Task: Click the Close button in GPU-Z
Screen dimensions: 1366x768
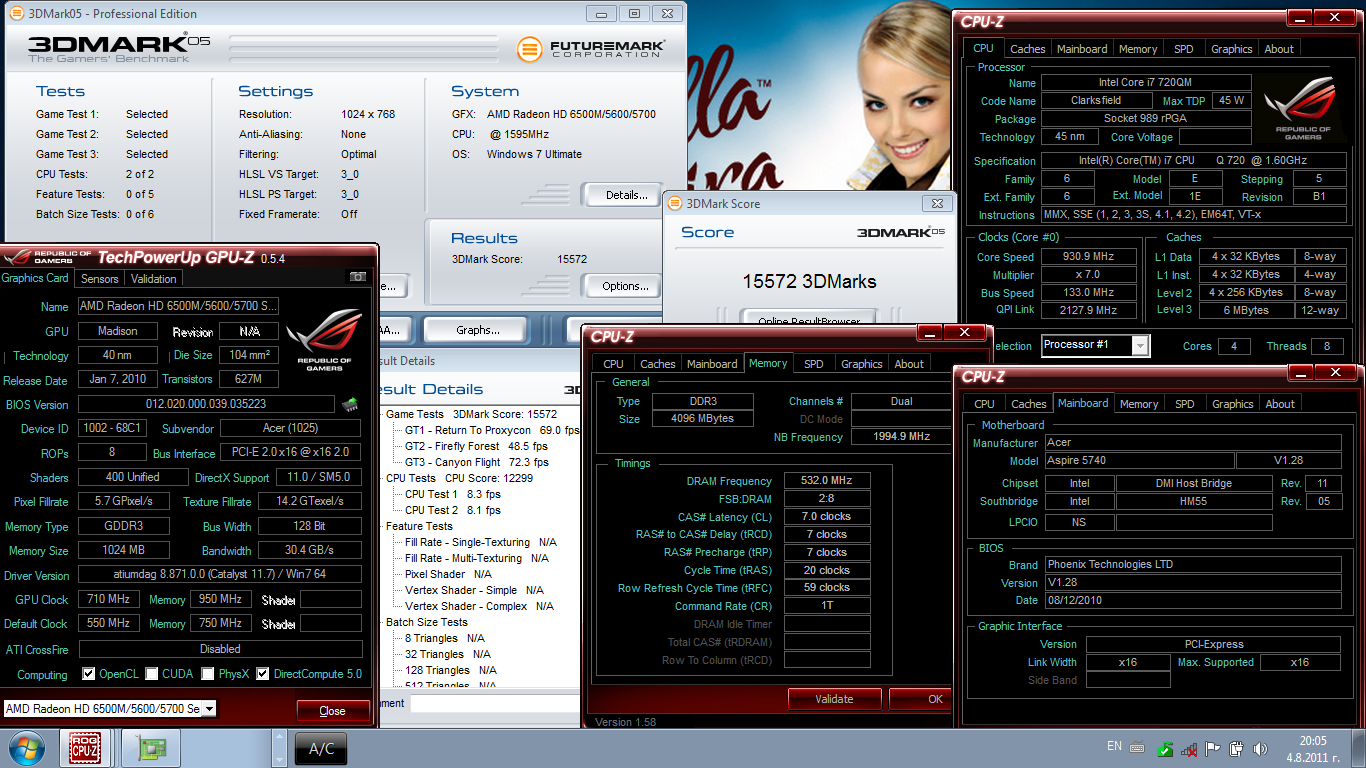Action: coord(332,711)
